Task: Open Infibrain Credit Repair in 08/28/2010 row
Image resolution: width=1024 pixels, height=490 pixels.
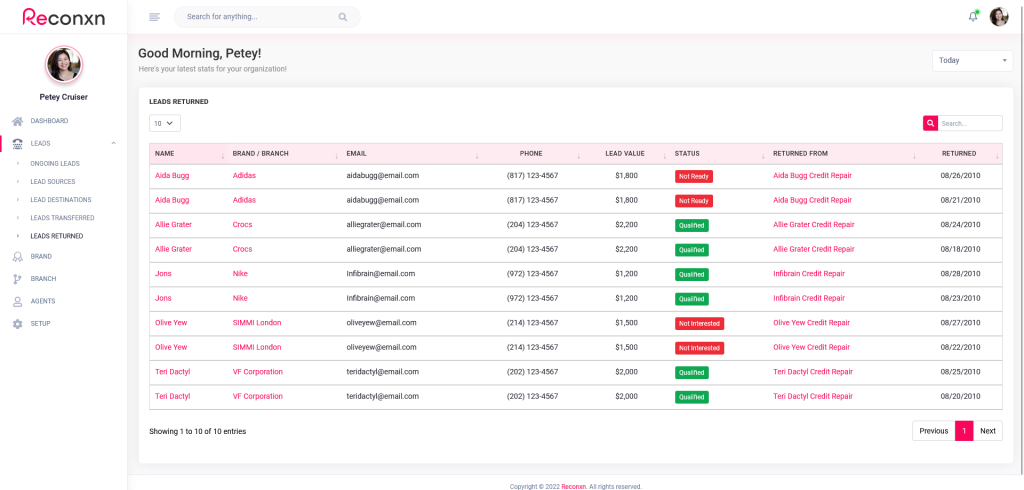Action: (809, 274)
